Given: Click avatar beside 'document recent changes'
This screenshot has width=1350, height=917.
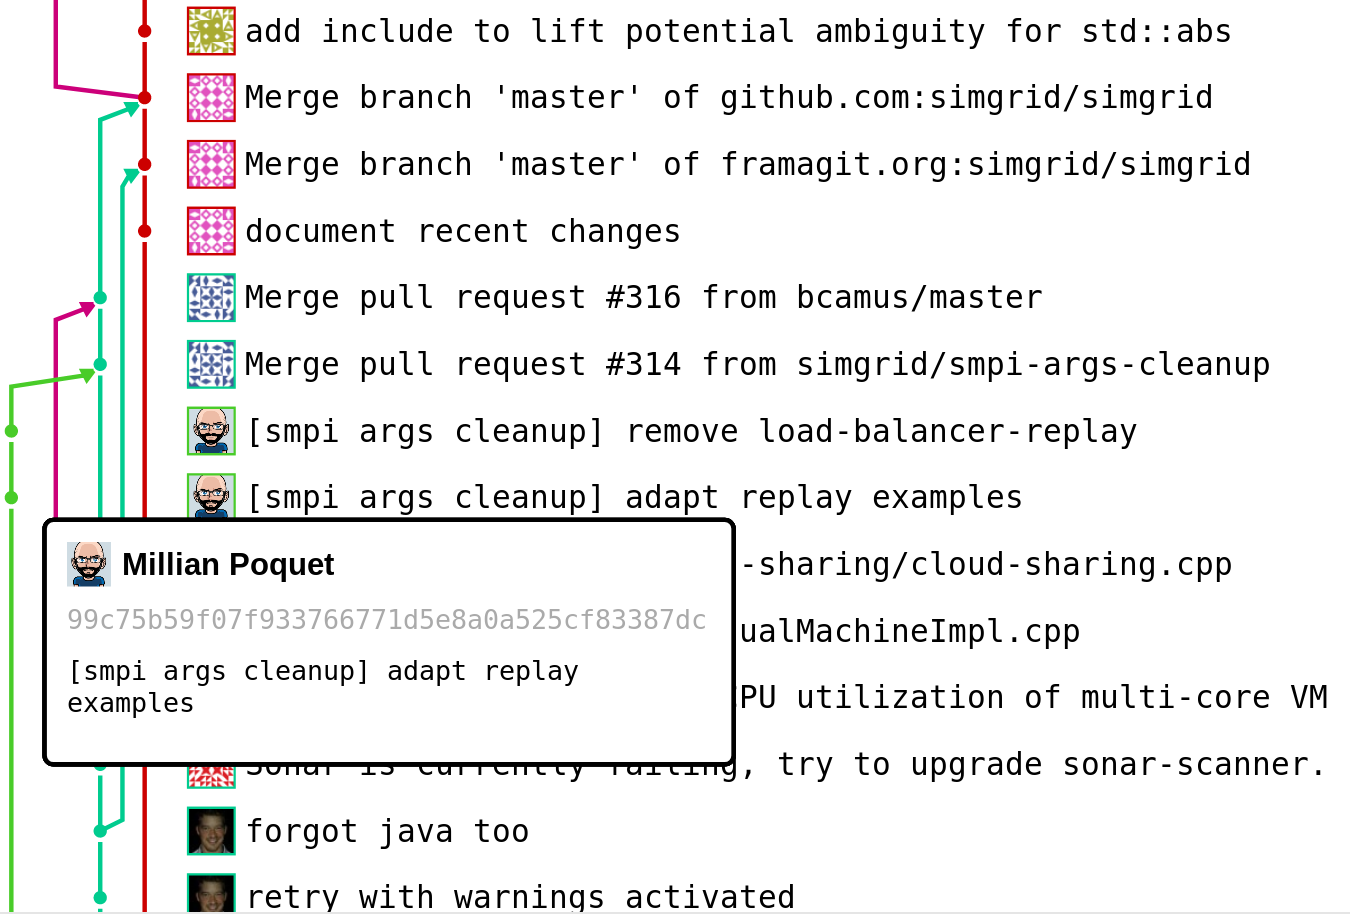Looking at the screenshot, I should point(211,231).
